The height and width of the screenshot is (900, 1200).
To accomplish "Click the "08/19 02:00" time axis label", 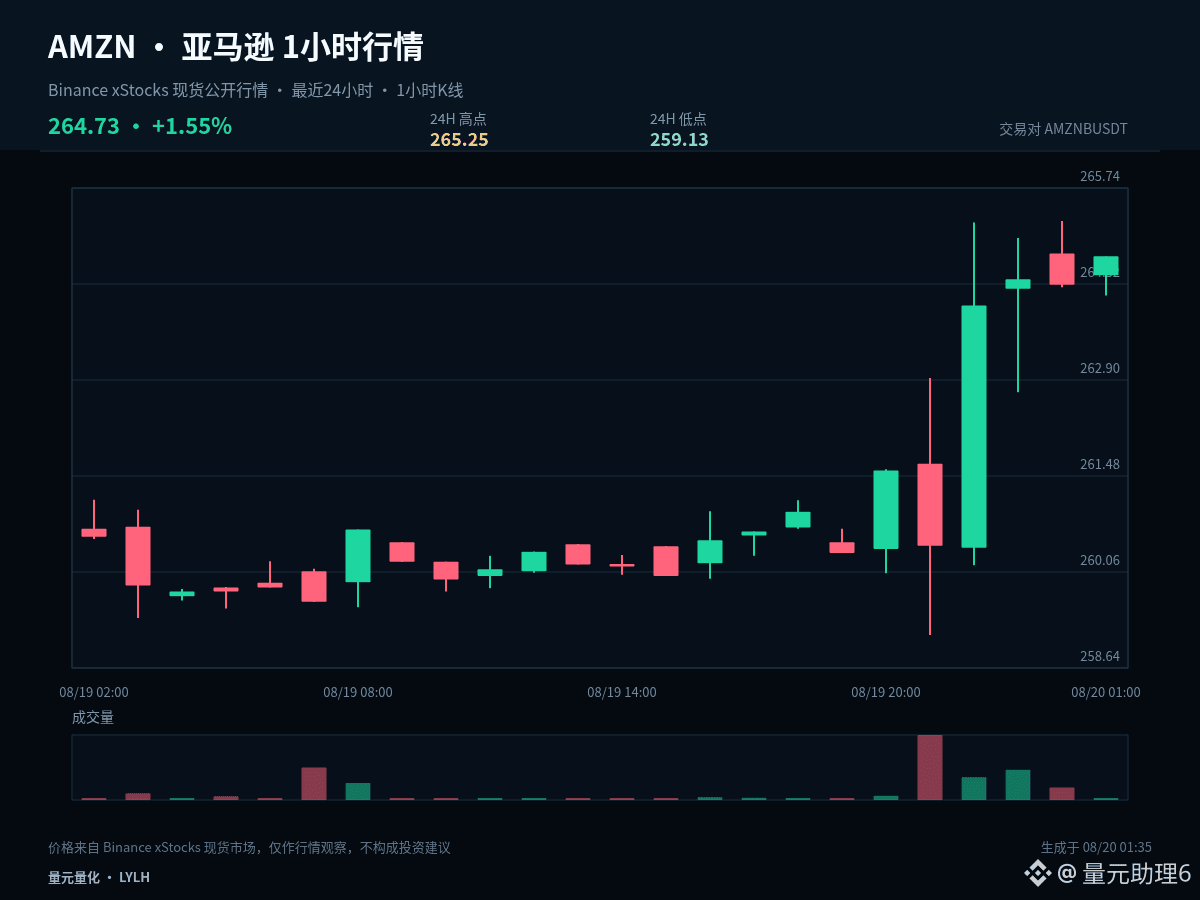I will tap(94, 692).
